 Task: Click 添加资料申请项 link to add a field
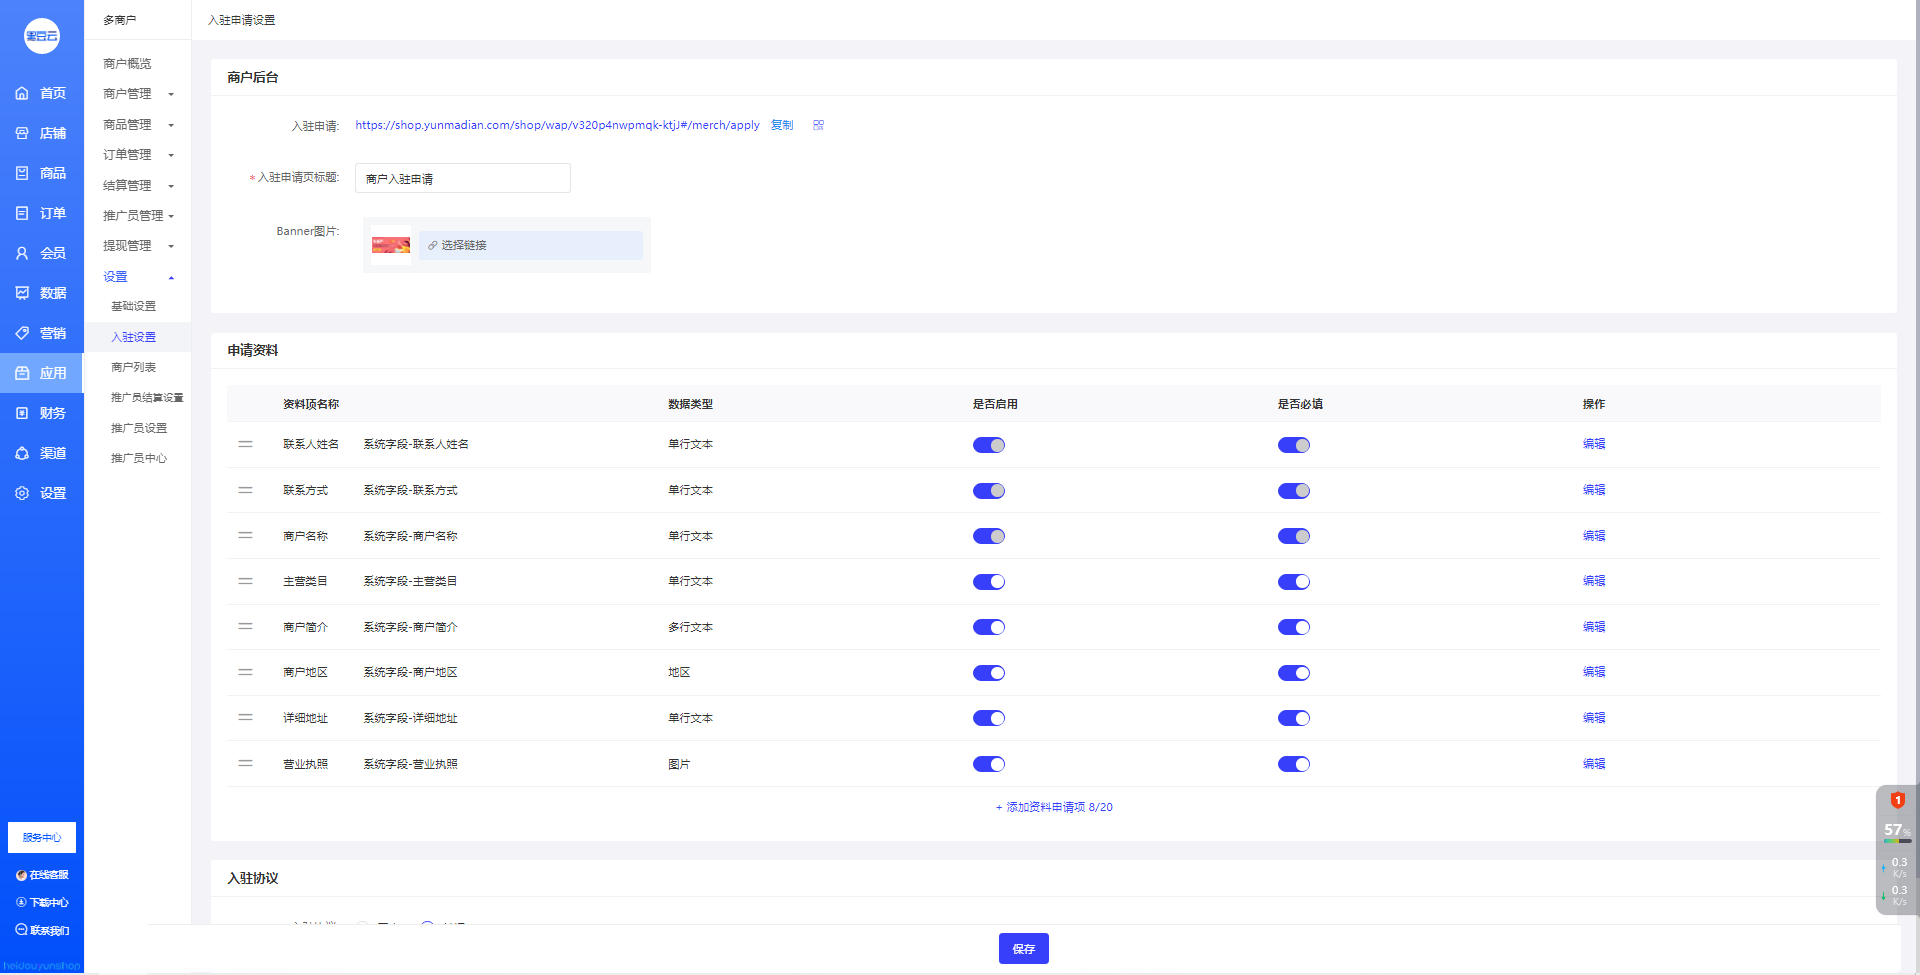coord(1054,807)
